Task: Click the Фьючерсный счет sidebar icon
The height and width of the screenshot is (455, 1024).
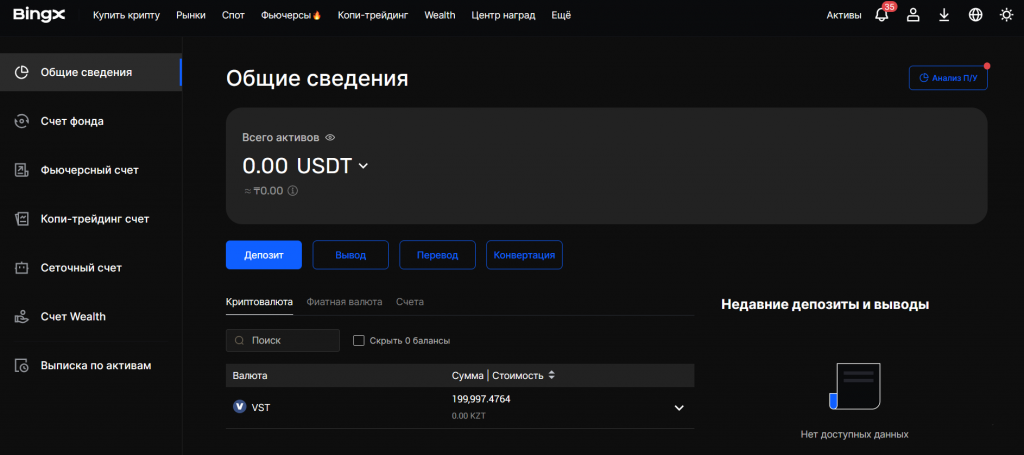Action: click(x=22, y=170)
